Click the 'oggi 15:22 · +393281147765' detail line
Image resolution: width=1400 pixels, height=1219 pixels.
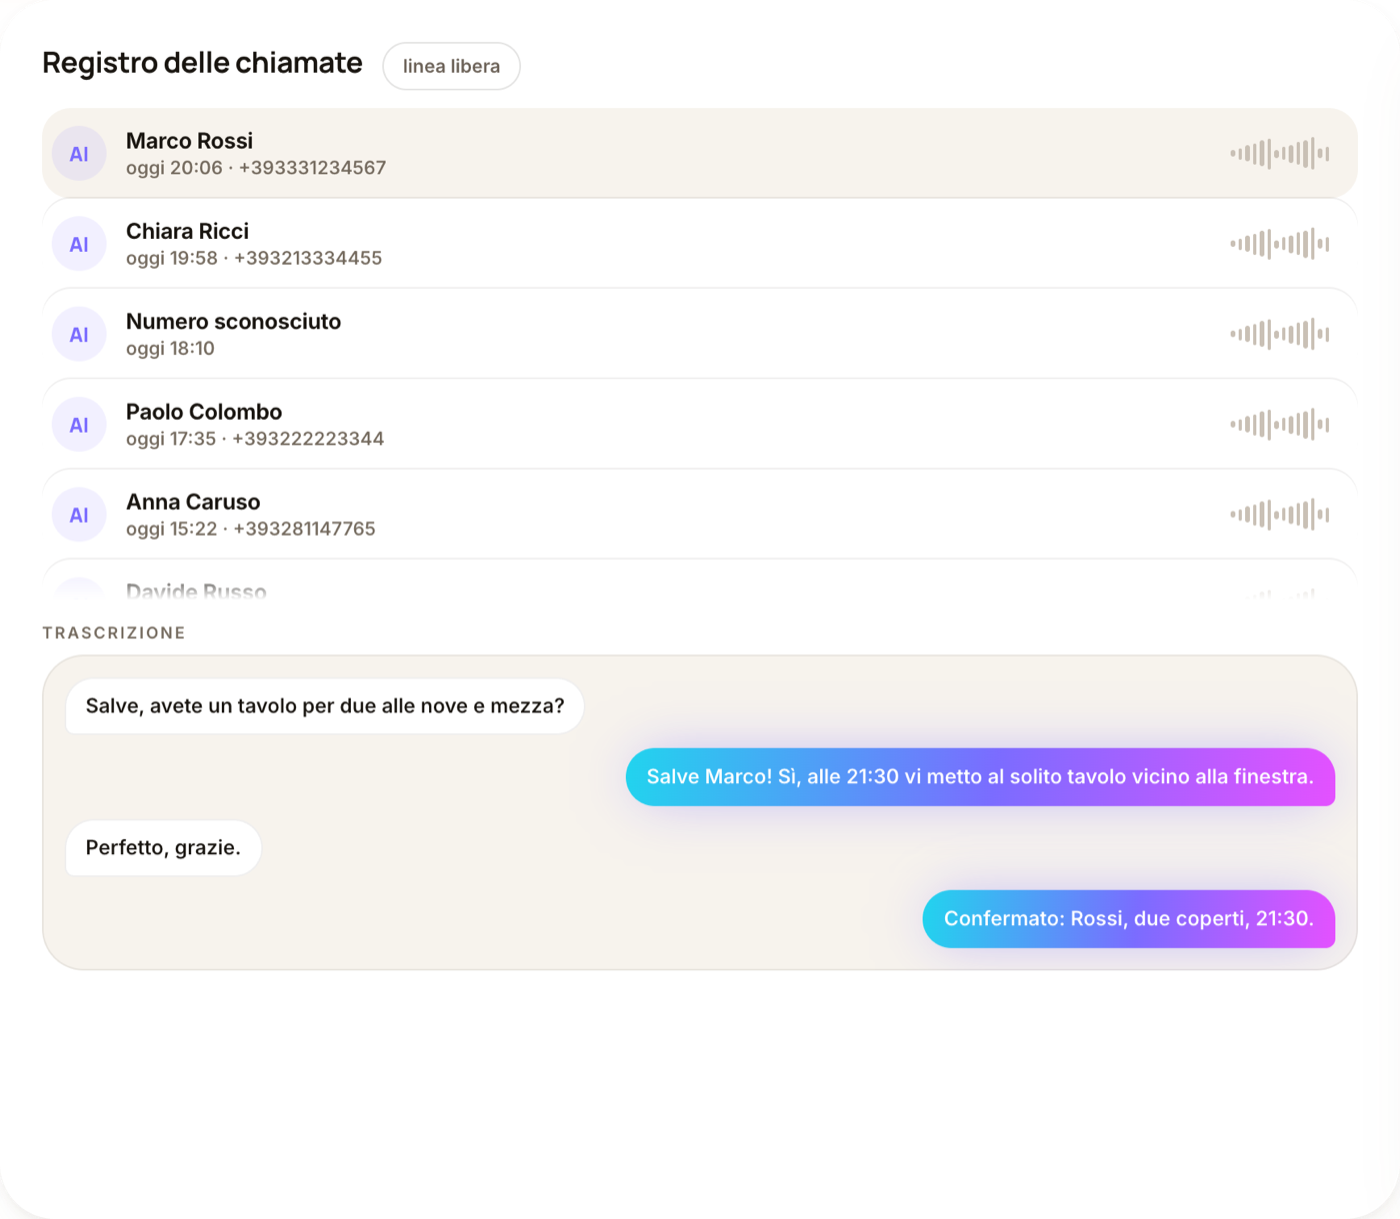pyautogui.click(x=251, y=529)
